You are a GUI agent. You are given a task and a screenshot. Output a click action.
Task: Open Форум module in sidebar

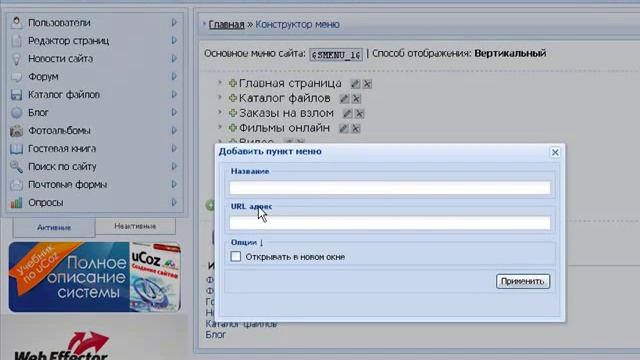pos(43,77)
